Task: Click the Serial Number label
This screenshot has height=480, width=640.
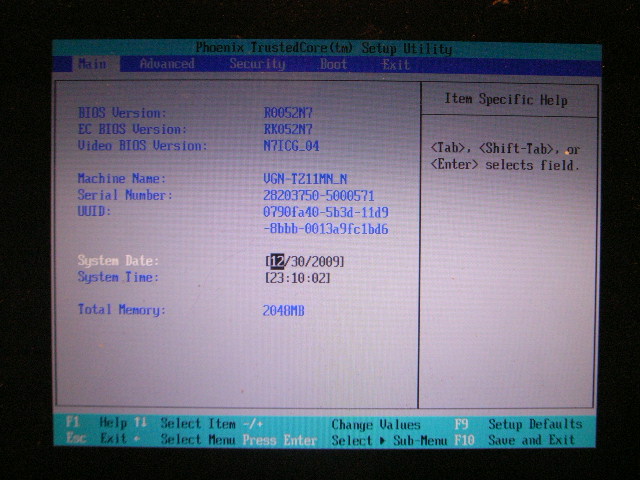Action: click(x=125, y=195)
